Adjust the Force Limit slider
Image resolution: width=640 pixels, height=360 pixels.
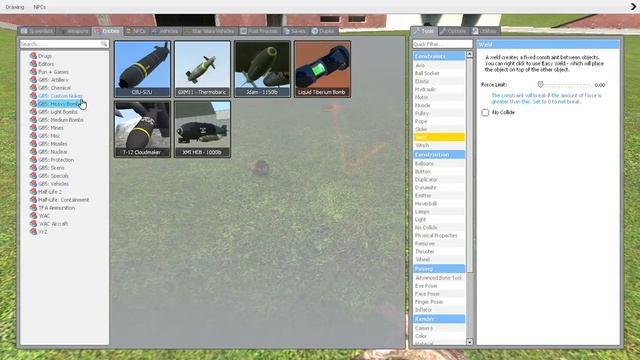click(540, 84)
